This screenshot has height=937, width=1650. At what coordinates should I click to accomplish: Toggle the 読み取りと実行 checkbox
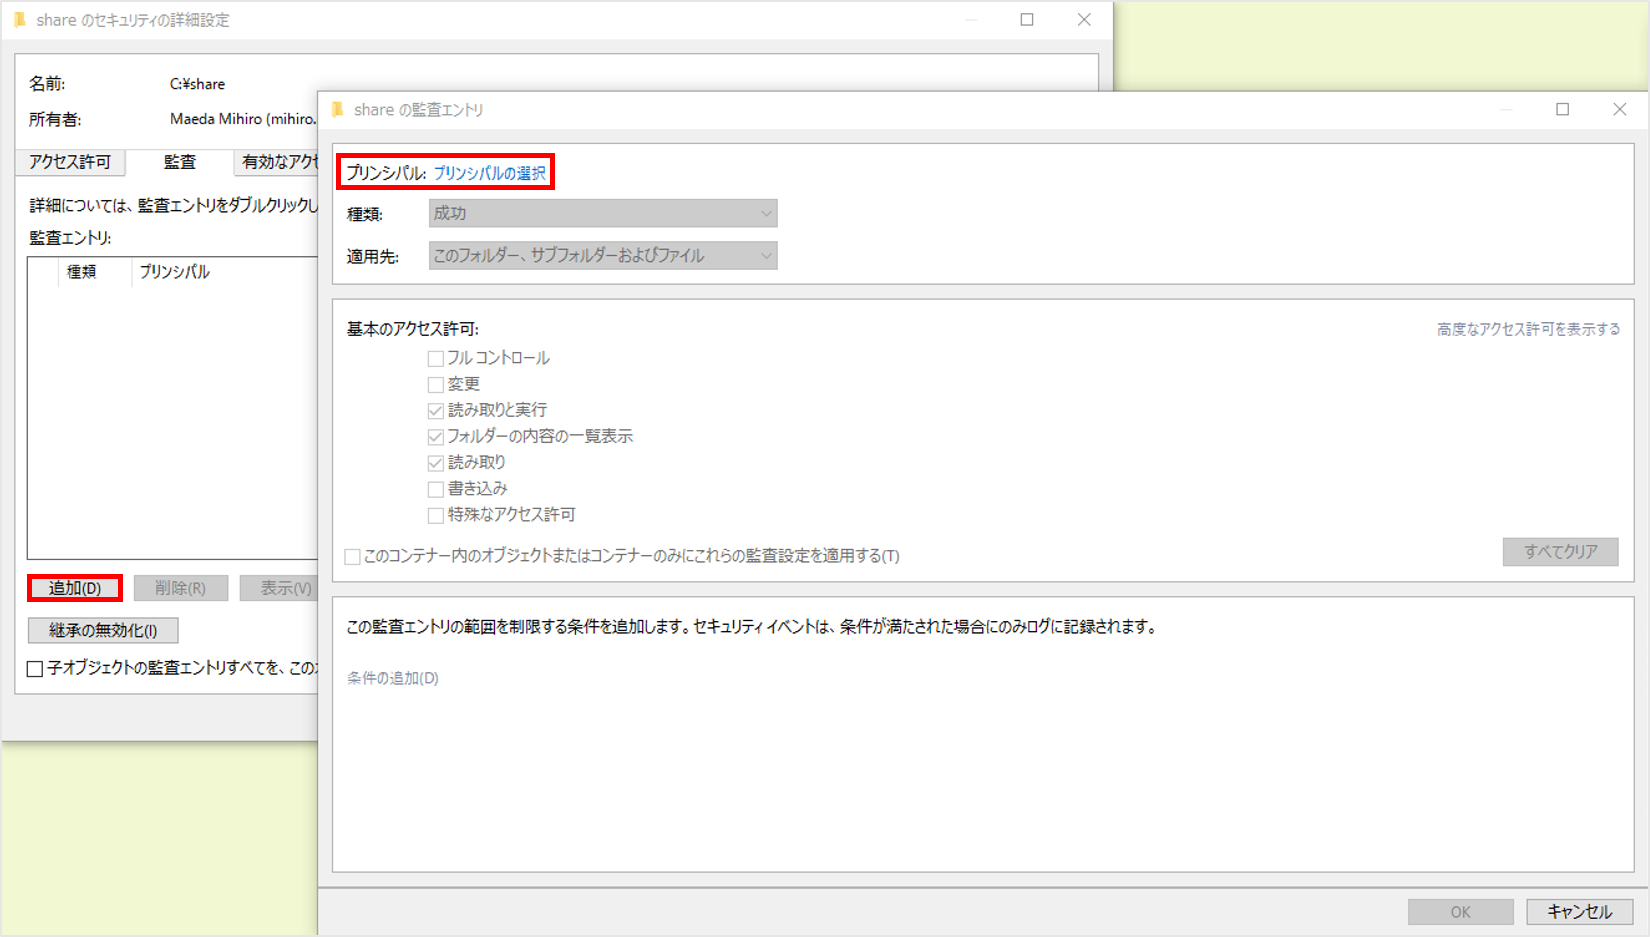tap(436, 410)
